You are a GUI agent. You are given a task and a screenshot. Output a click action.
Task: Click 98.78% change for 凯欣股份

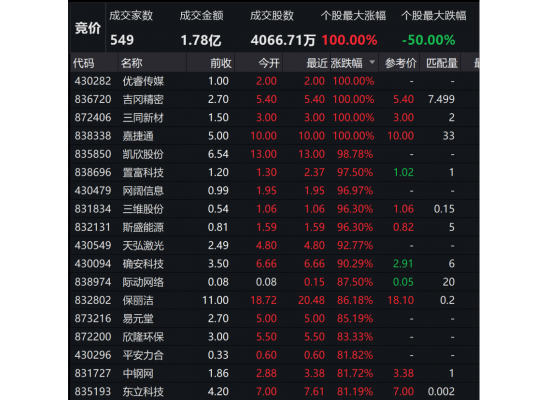point(355,154)
